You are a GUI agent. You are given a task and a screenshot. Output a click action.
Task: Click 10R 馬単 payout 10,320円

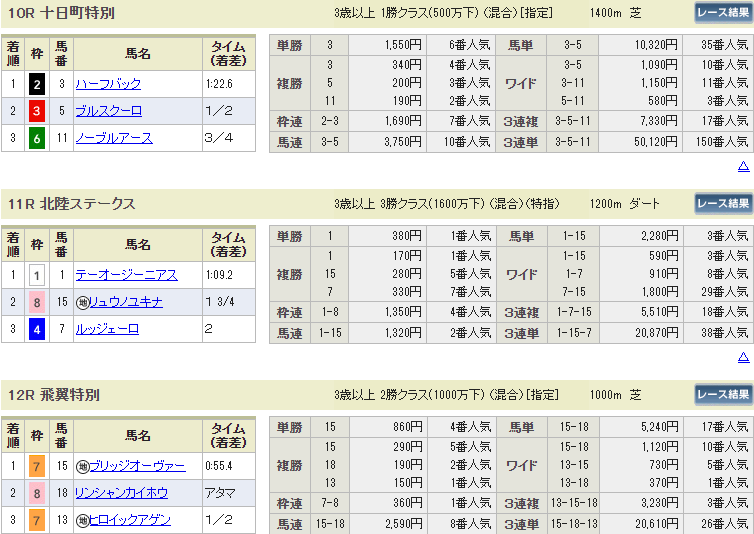656,45
